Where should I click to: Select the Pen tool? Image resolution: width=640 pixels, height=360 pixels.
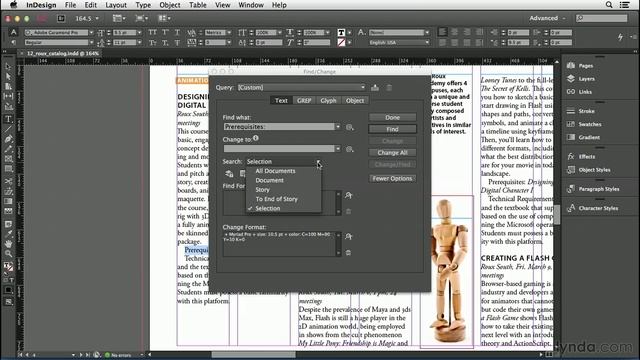click(x=8, y=139)
